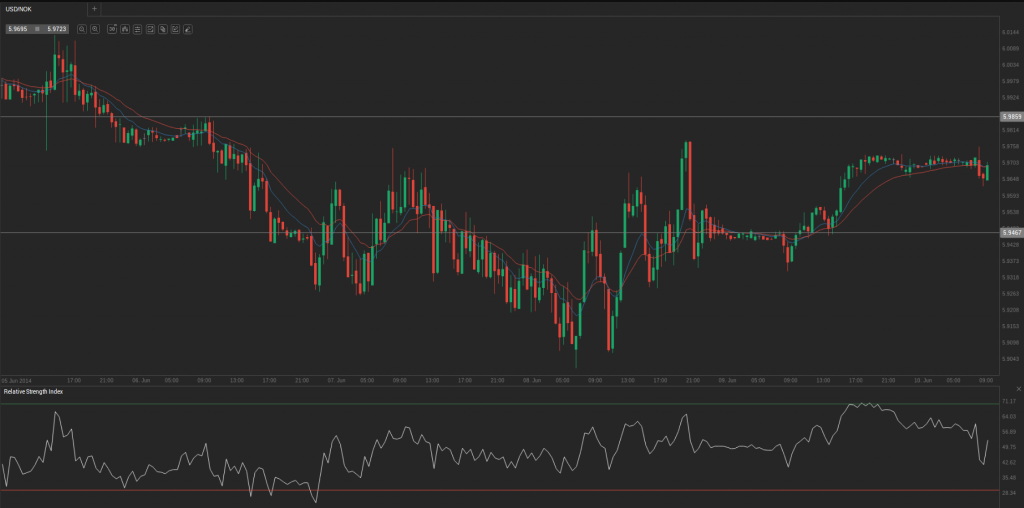Click the 05 Jun 2014 date label
The width and height of the screenshot is (1024, 508).
pyautogui.click(x=17, y=380)
